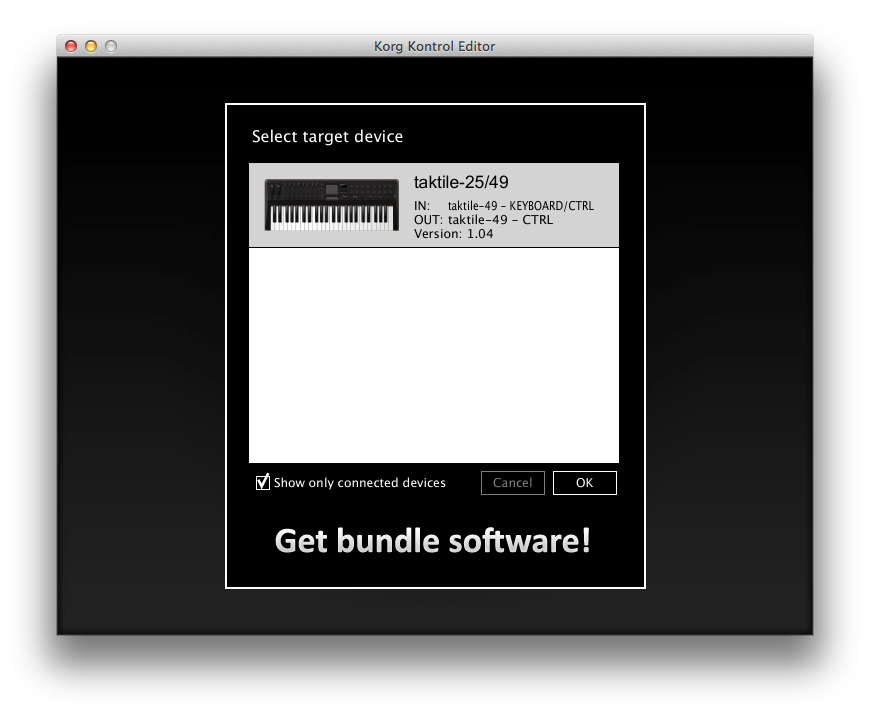Click the IN: taktile-49 - KEYBOARD/CTRL line

click(x=504, y=206)
